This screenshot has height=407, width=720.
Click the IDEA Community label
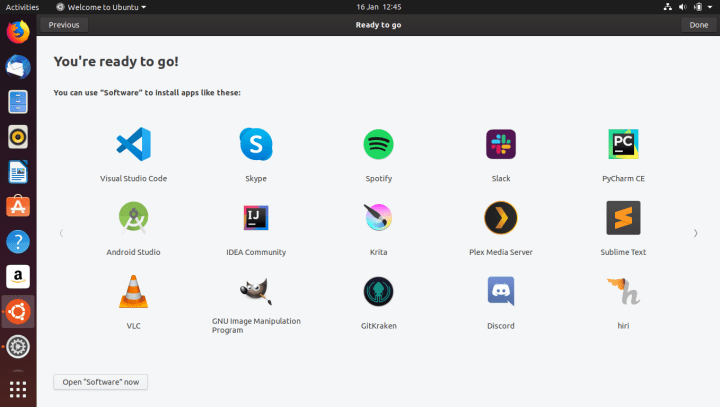pos(256,252)
